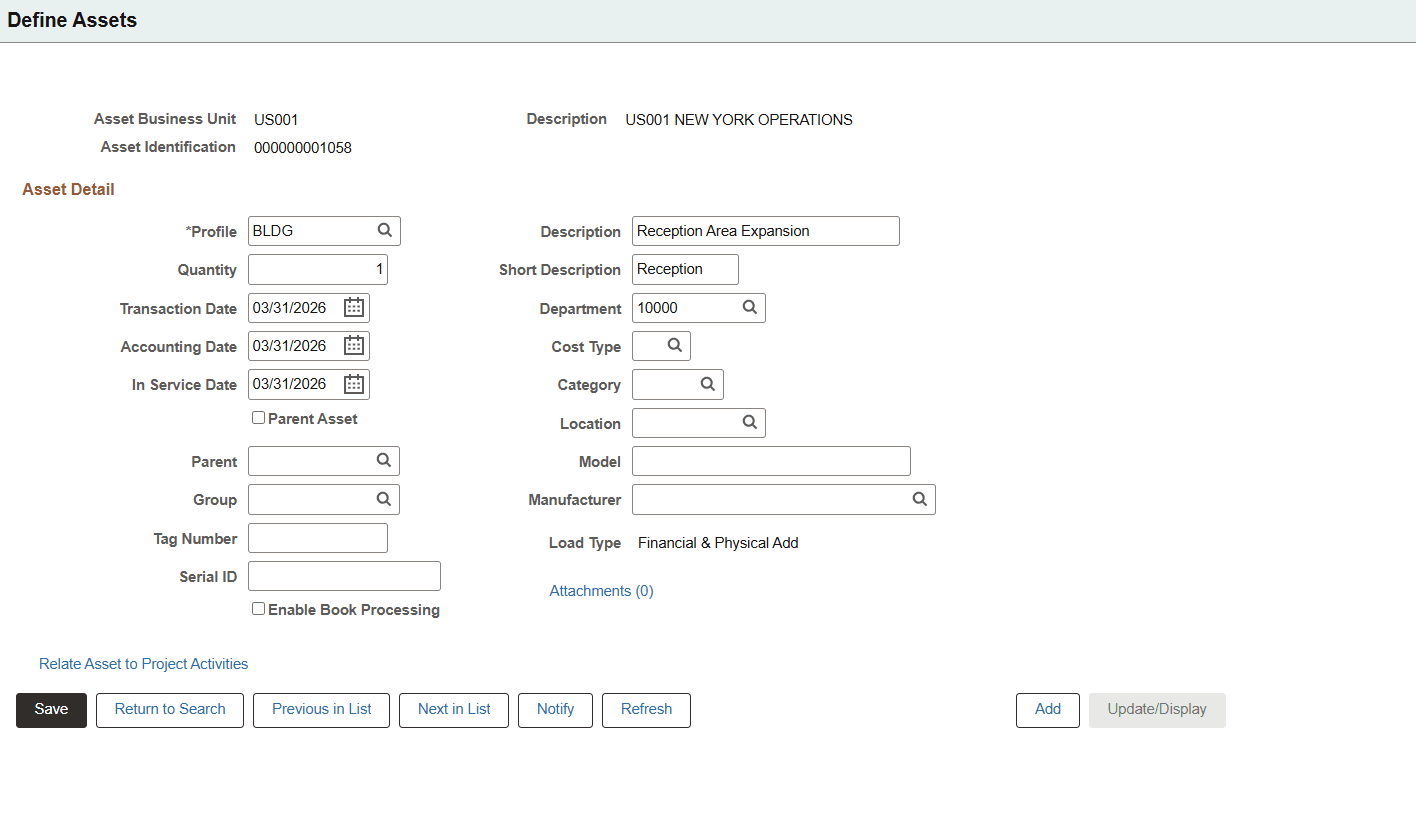This screenshot has width=1416, height=827.
Task: Open the Transaction Date calendar picker
Action: pos(353,307)
